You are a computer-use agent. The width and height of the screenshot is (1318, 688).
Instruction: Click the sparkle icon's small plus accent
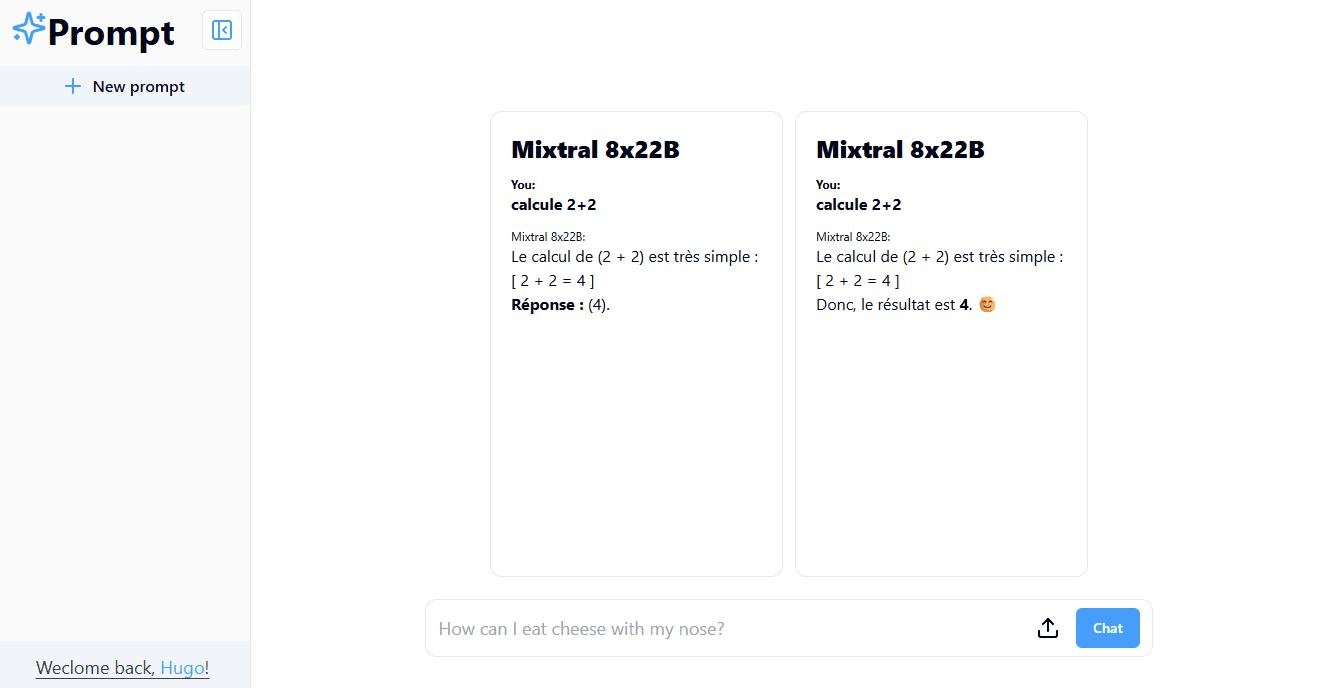[x=41, y=16]
